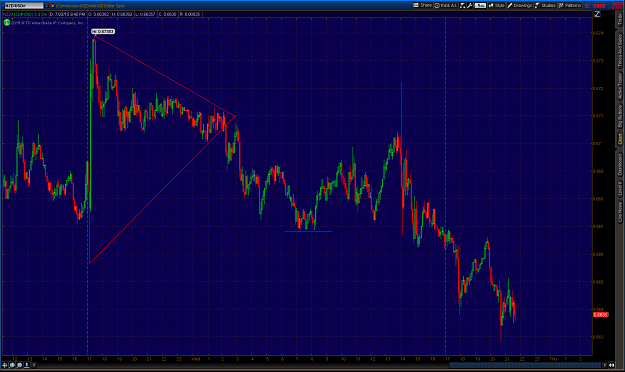This screenshot has width=625, height=372.
Task: Click the symbol input field
Action: tap(24, 6)
